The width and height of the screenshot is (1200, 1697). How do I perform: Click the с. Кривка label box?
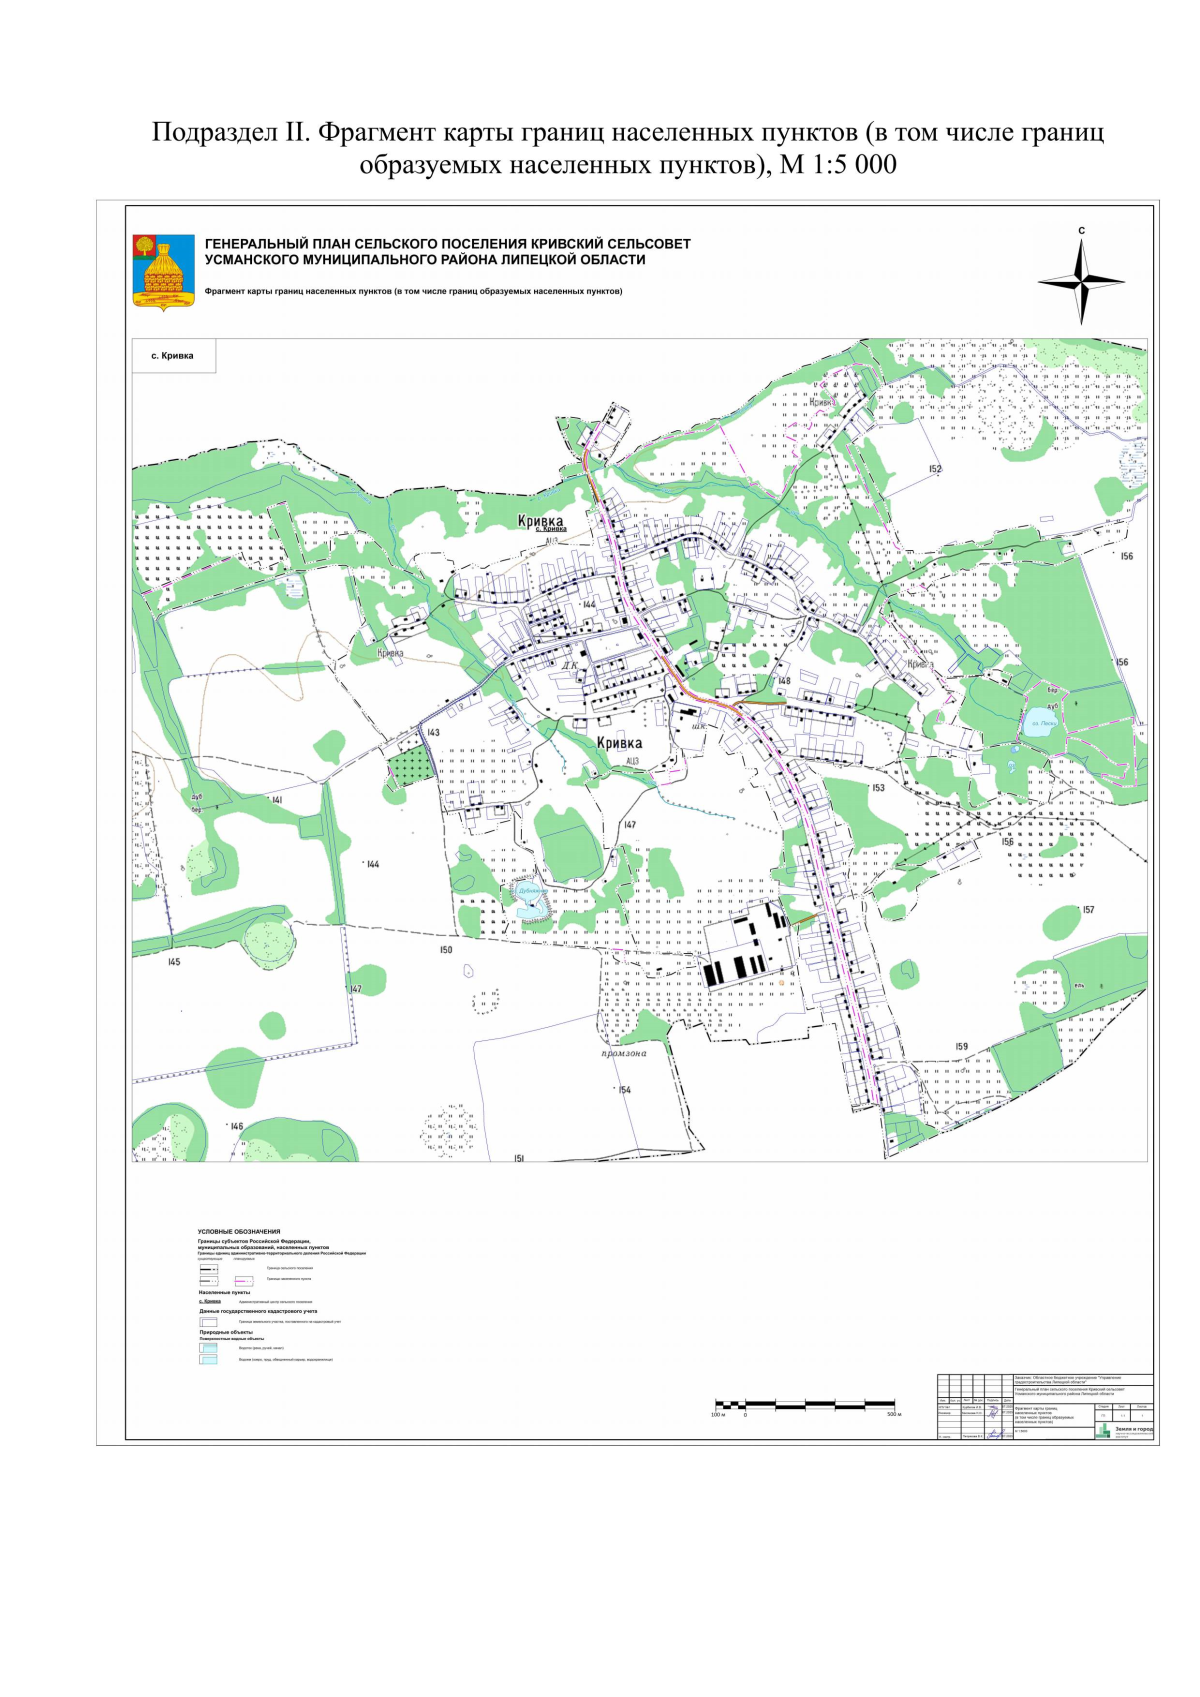[x=173, y=356]
